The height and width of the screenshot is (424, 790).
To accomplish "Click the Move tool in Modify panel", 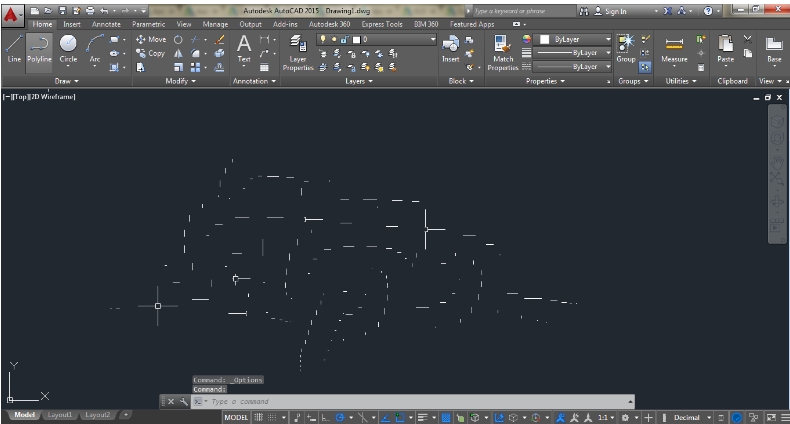I will coord(151,39).
